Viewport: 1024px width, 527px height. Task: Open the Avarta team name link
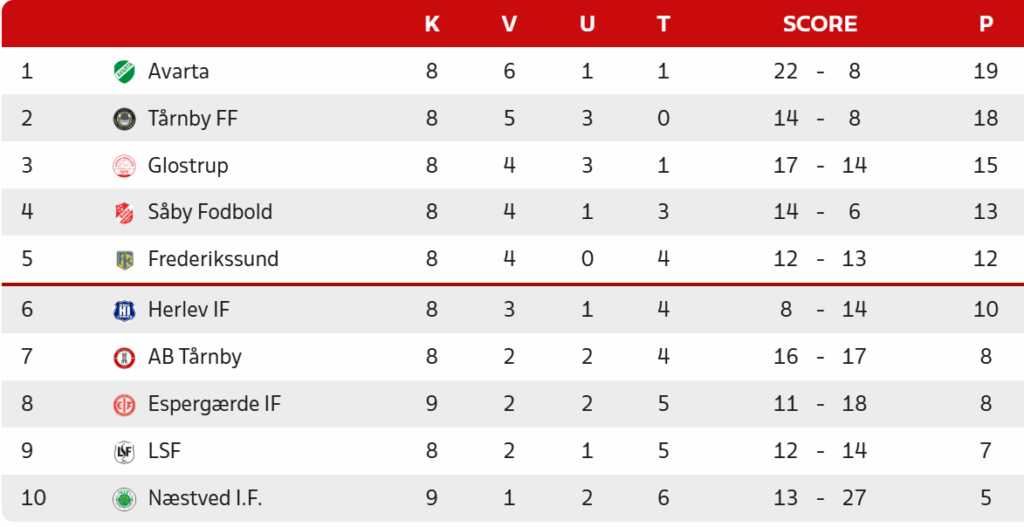click(x=178, y=72)
